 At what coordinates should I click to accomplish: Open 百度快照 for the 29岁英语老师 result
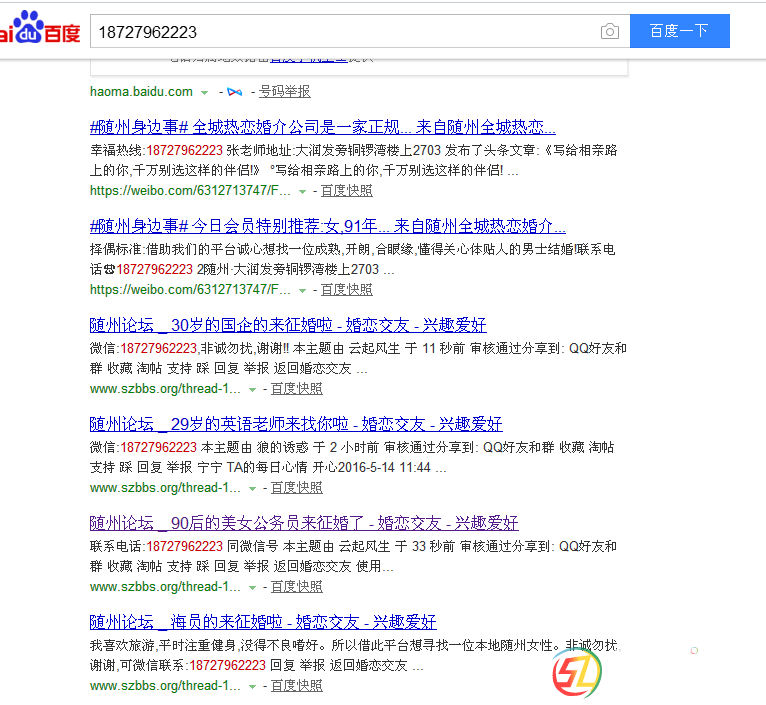(296, 488)
